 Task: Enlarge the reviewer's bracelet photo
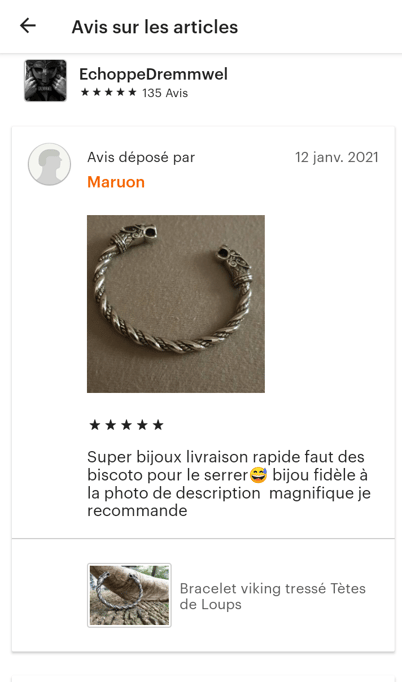click(x=176, y=304)
